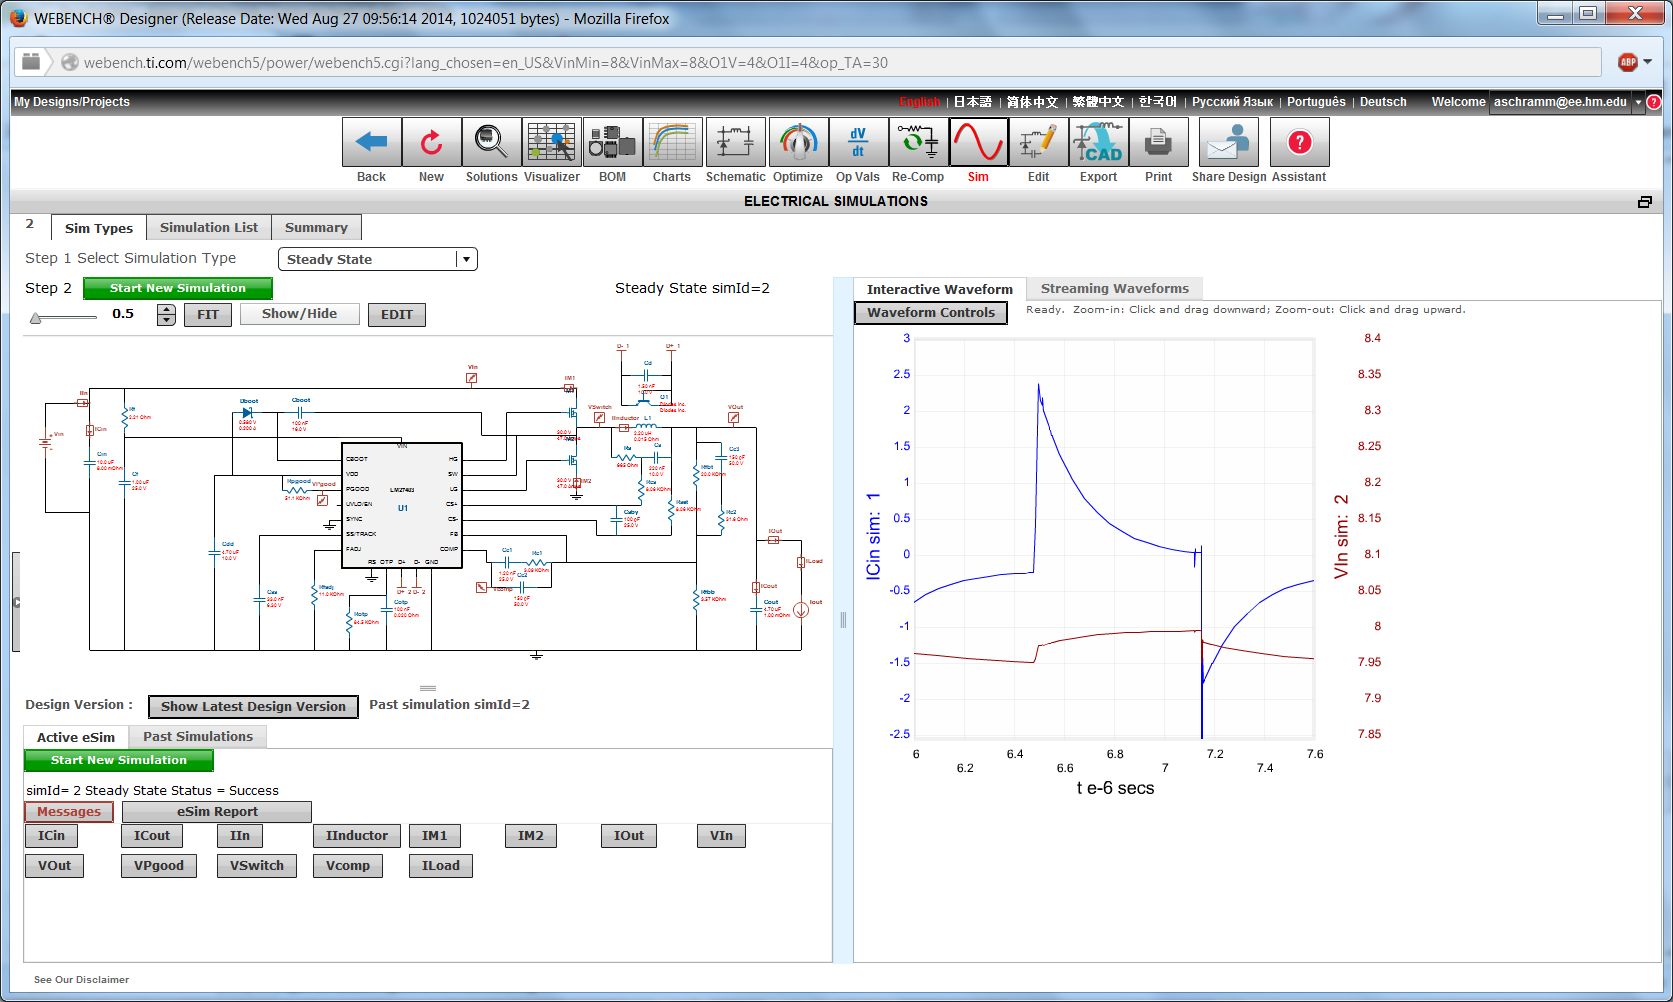1673x1002 pixels.
Task: Open the Waveform Controls button
Action: (x=931, y=313)
